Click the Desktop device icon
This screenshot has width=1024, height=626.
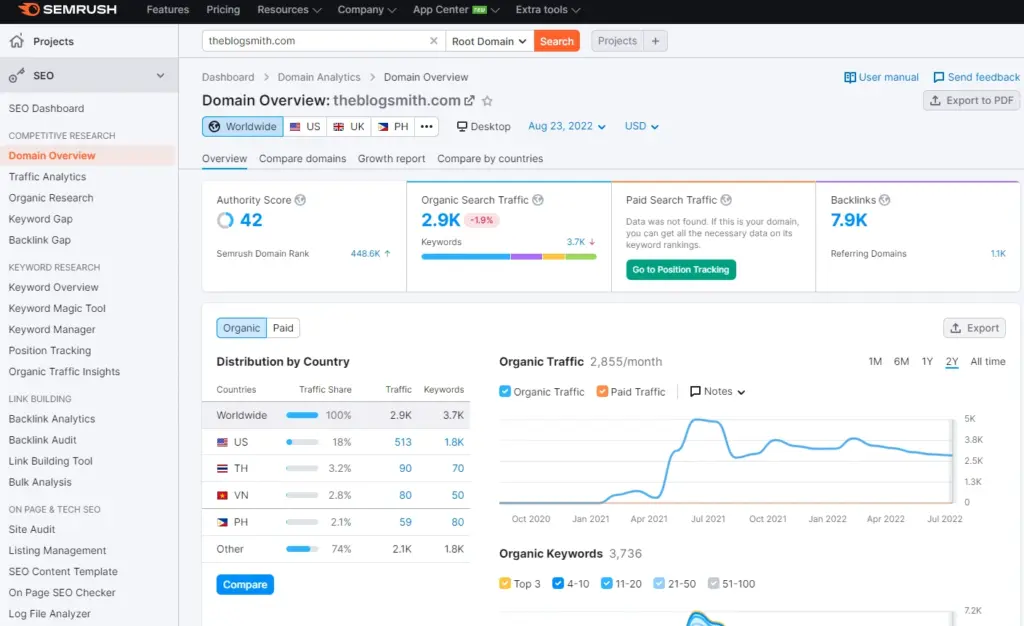coord(462,126)
